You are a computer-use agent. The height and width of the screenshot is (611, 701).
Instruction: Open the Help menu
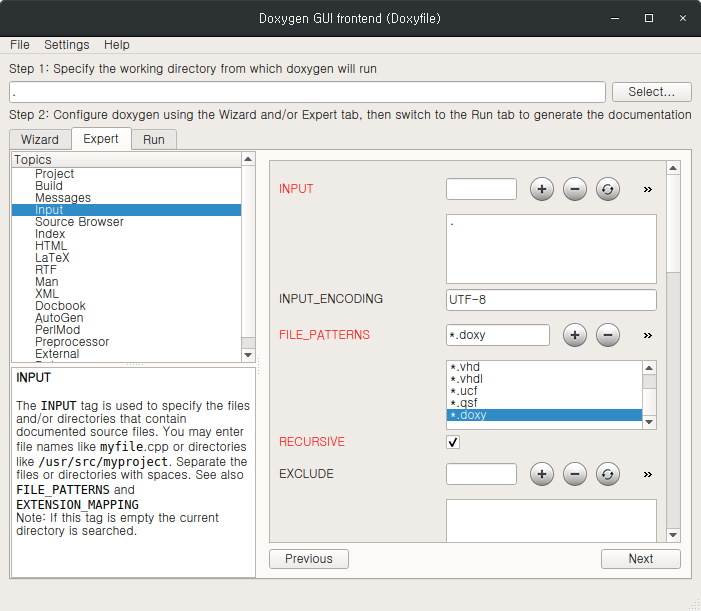click(117, 45)
